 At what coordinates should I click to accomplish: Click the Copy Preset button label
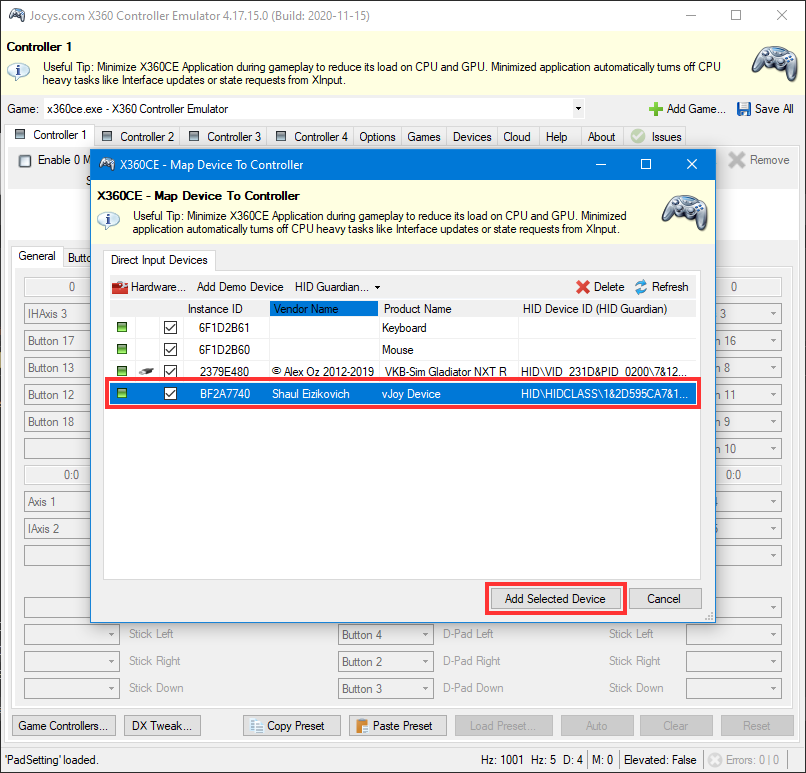(296, 726)
